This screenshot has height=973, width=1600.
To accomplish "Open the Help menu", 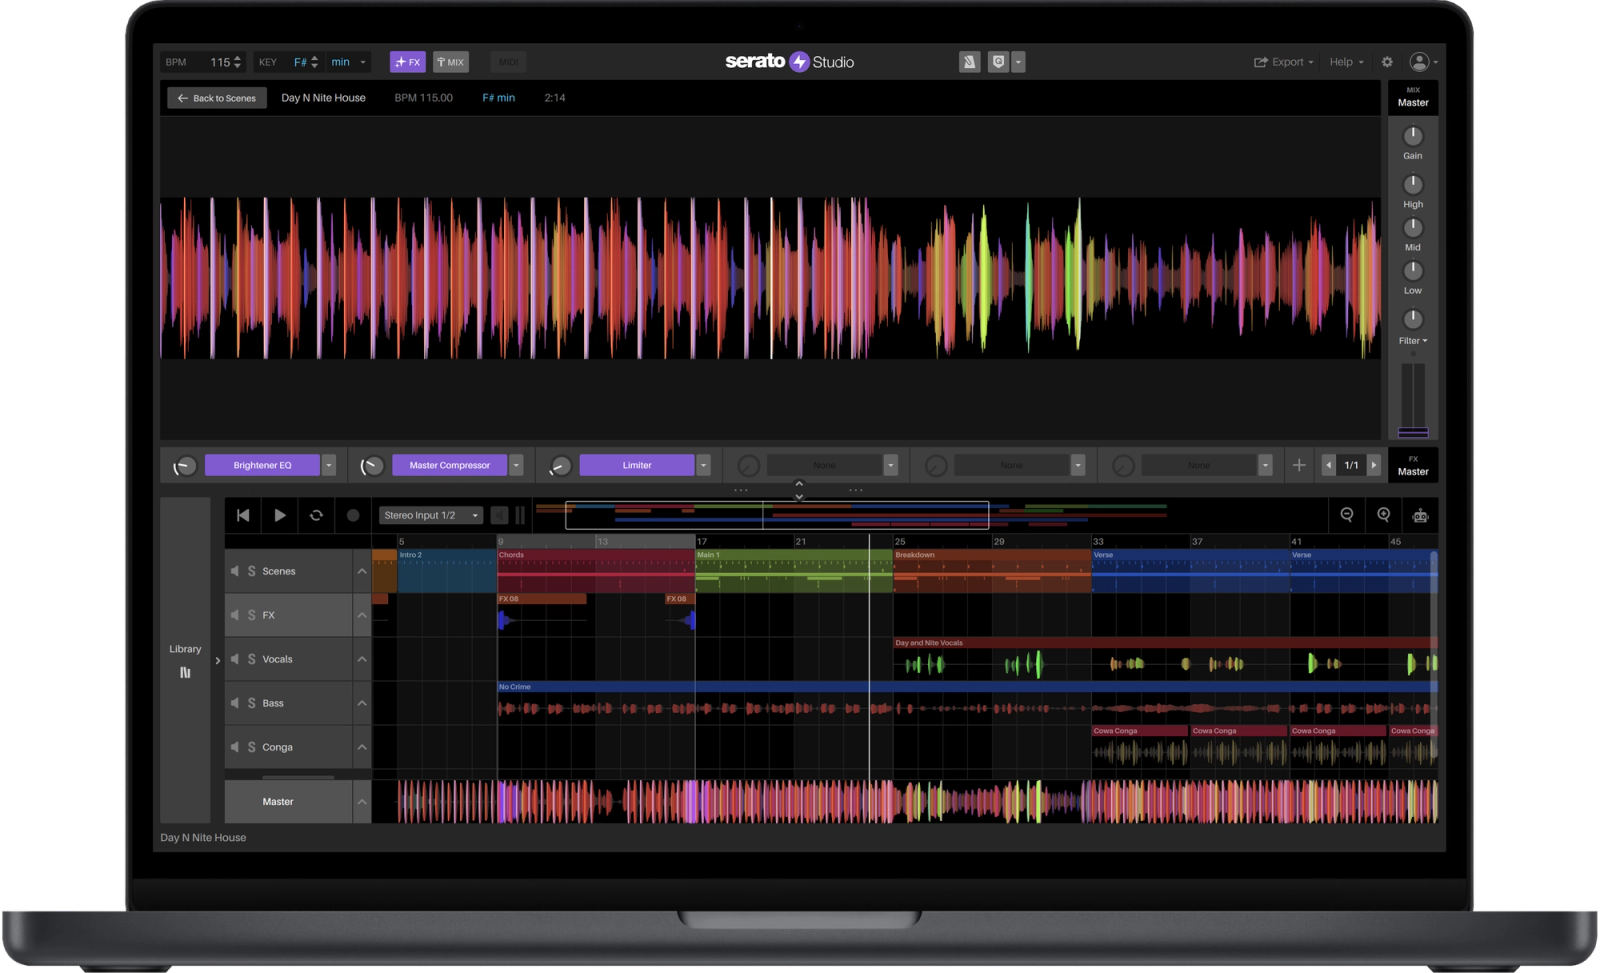I will coord(1345,61).
